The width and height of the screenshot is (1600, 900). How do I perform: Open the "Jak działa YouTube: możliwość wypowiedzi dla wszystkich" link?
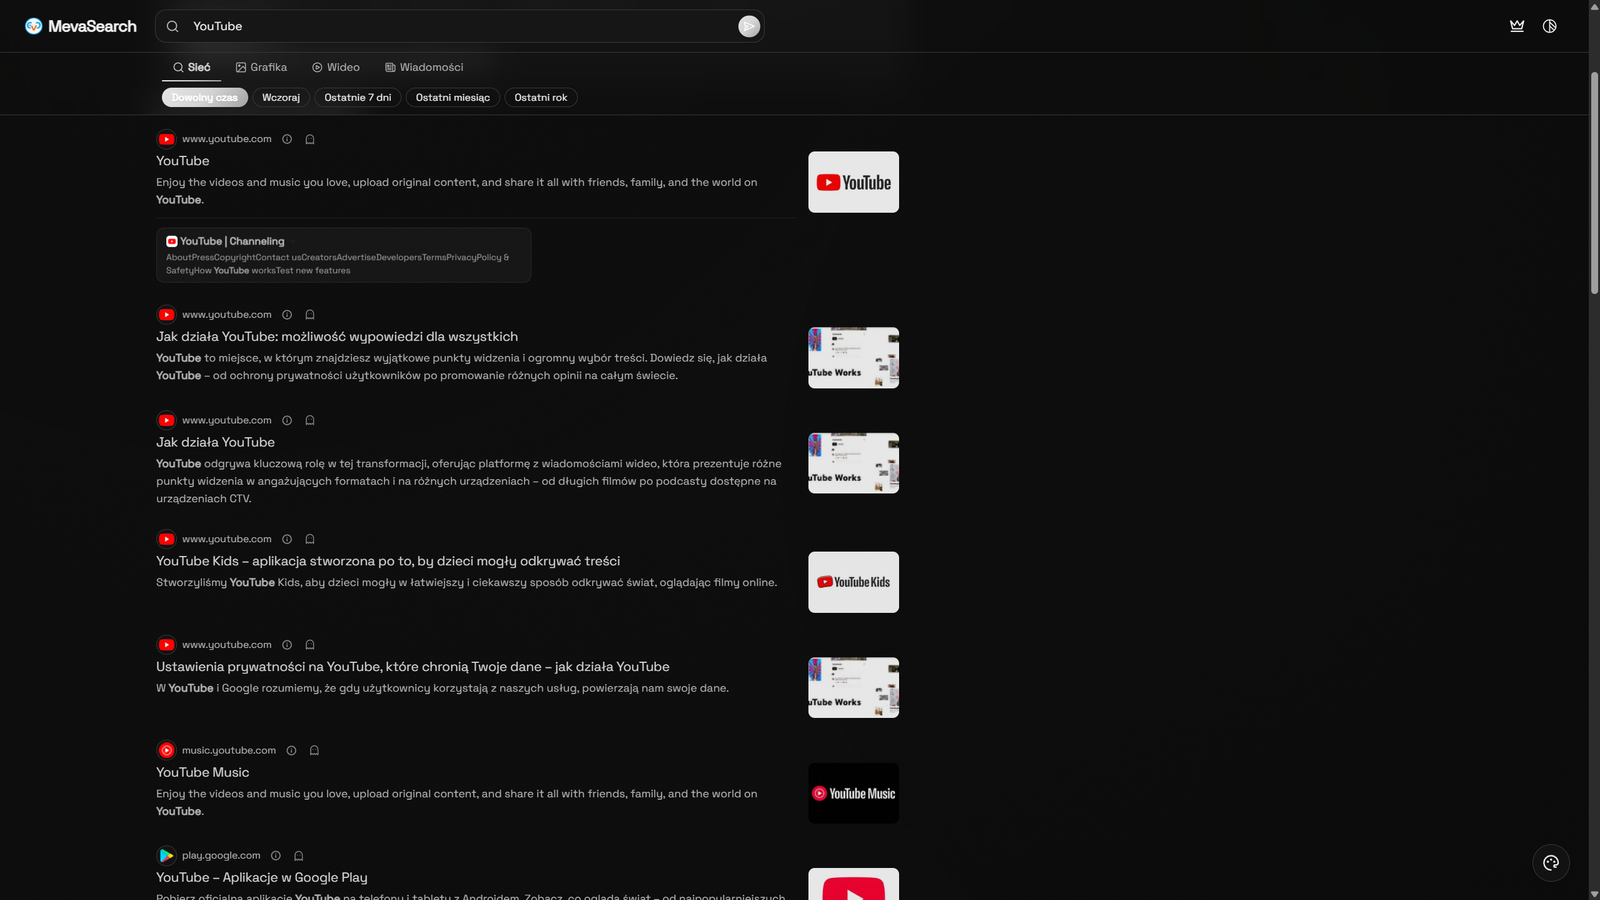point(337,337)
